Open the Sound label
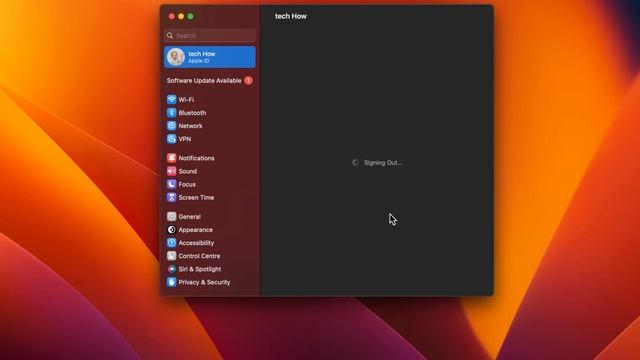 tap(187, 171)
